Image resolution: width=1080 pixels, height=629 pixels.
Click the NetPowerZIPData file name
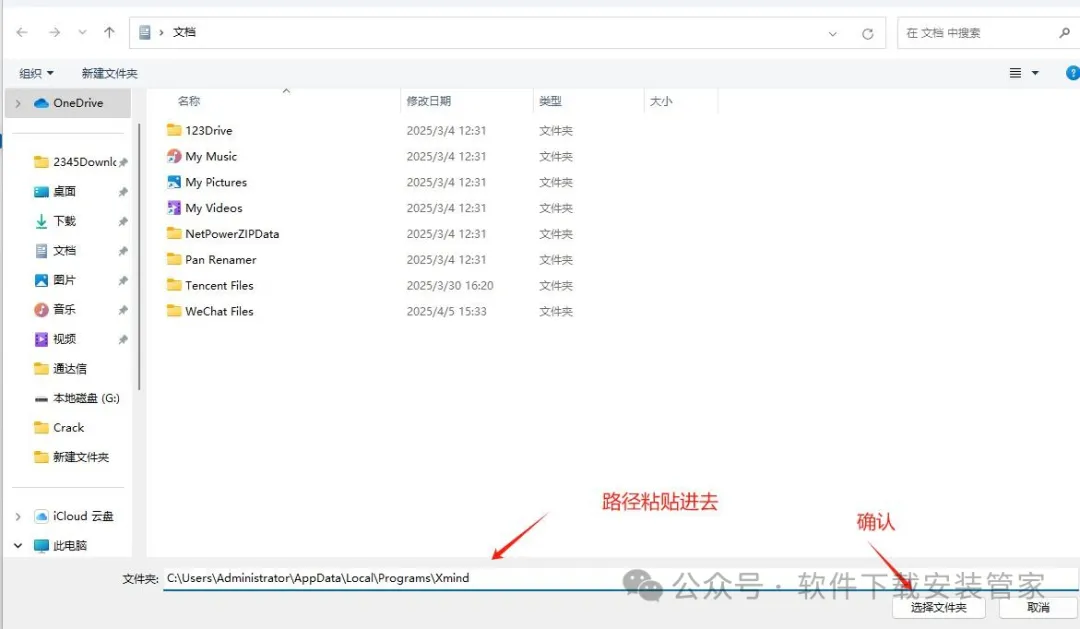pos(232,234)
